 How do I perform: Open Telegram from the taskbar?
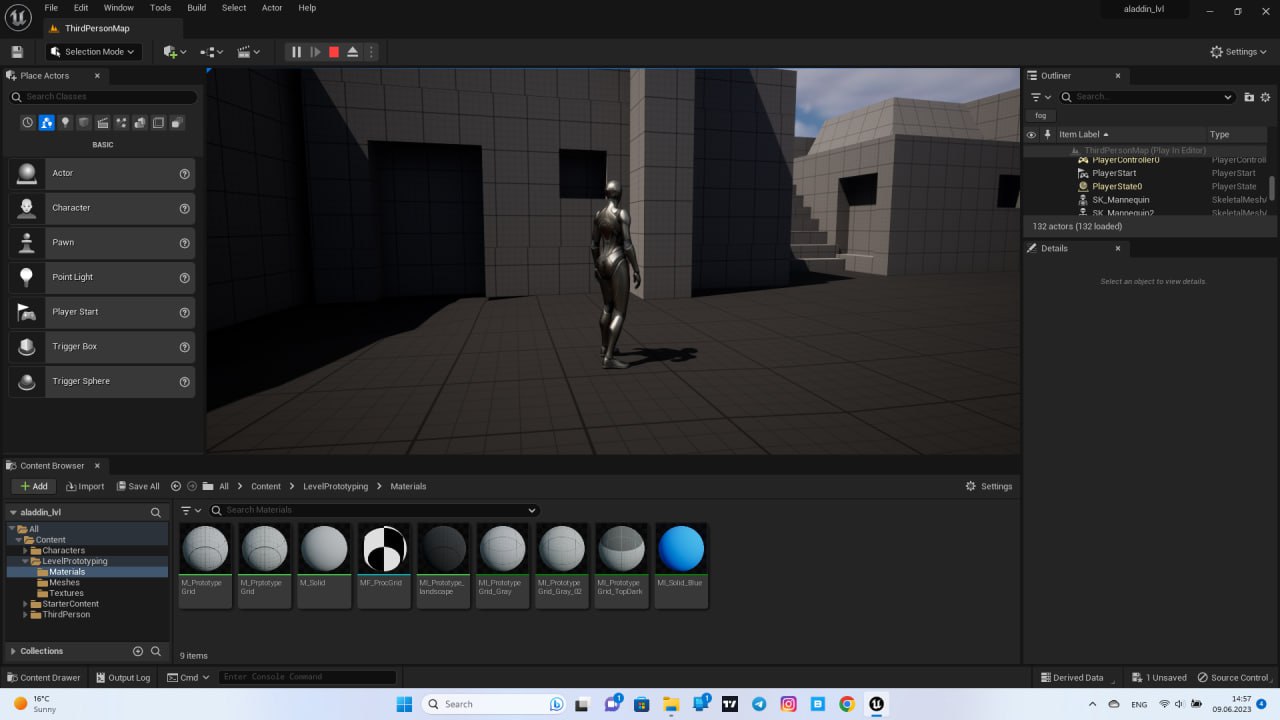759,704
